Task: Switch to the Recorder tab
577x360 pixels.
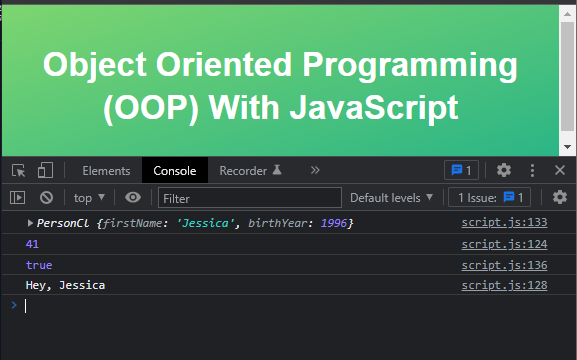Action: coord(251,171)
